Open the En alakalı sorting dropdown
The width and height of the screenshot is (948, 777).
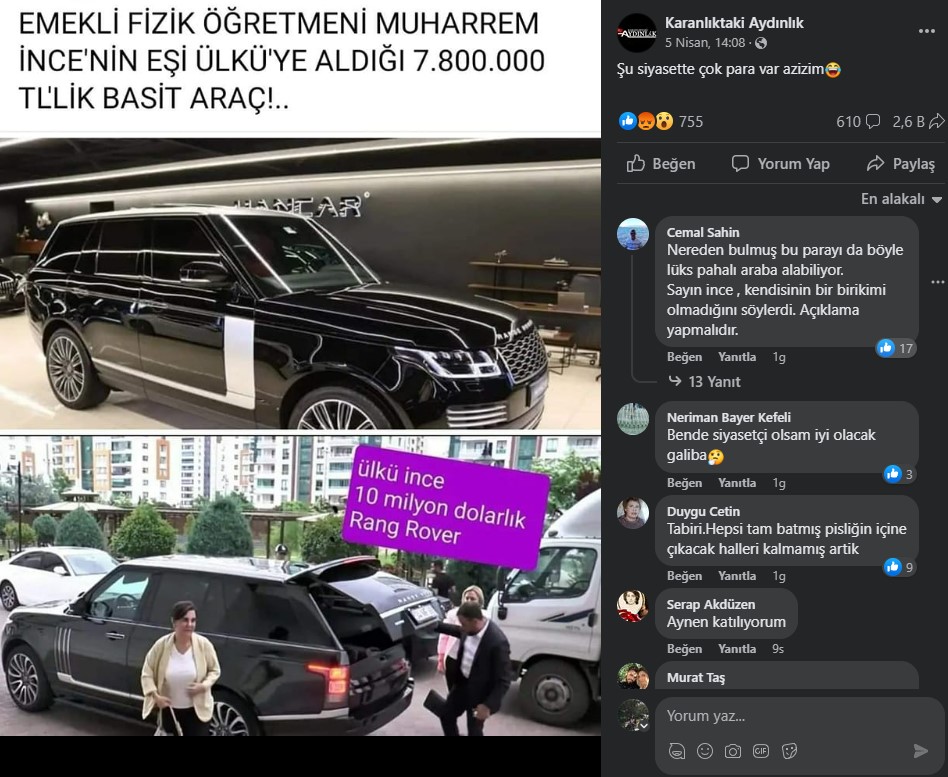coord(901,199)
